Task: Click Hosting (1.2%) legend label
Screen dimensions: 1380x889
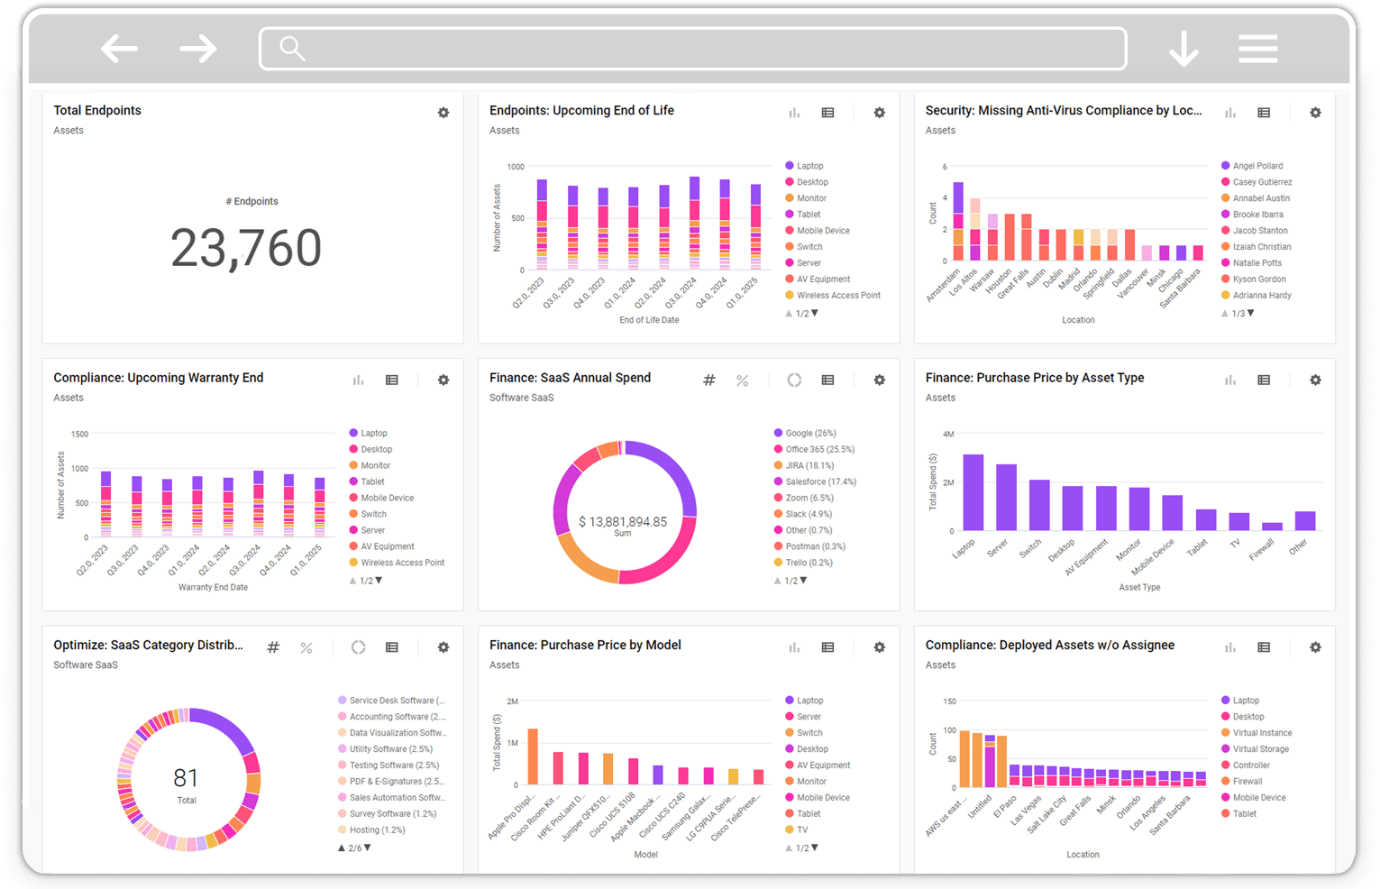Action: coord(377,830)
